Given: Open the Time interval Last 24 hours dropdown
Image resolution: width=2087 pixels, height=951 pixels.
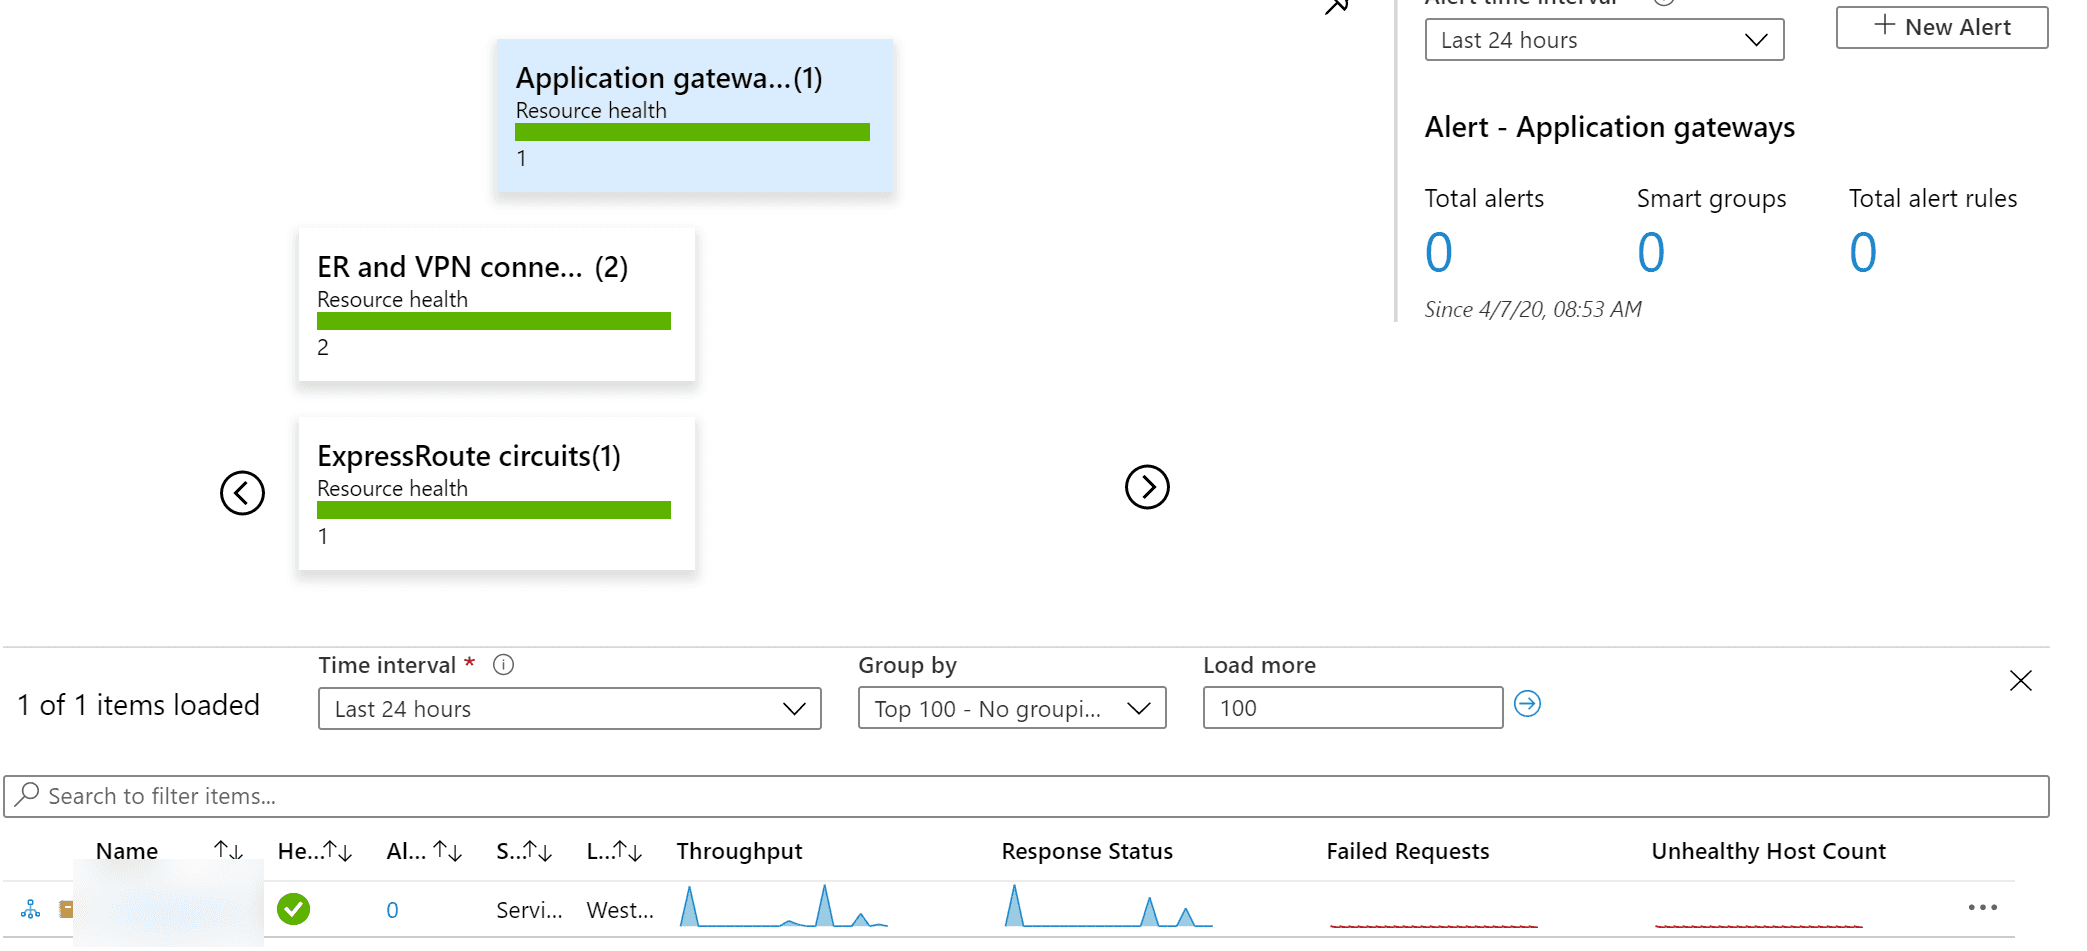Looking at the screenshot, I should [569, 708].
